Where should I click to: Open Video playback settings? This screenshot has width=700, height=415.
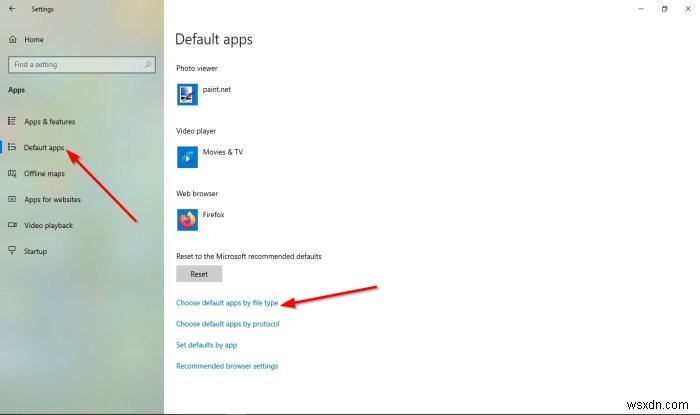click(48, 225)
